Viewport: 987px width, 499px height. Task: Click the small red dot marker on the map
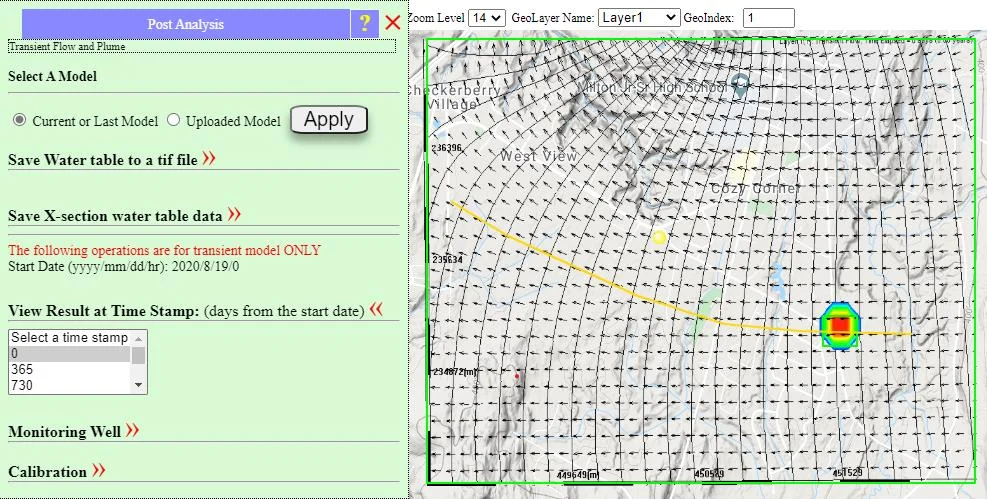click(x=517, y=376)
